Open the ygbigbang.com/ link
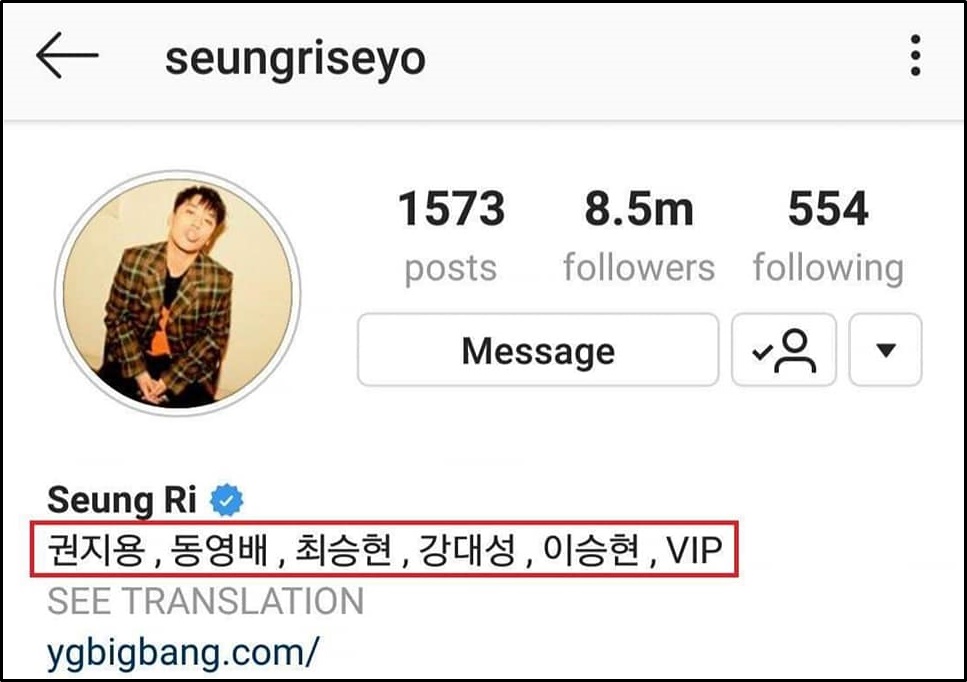 click(x=183, y=653)
